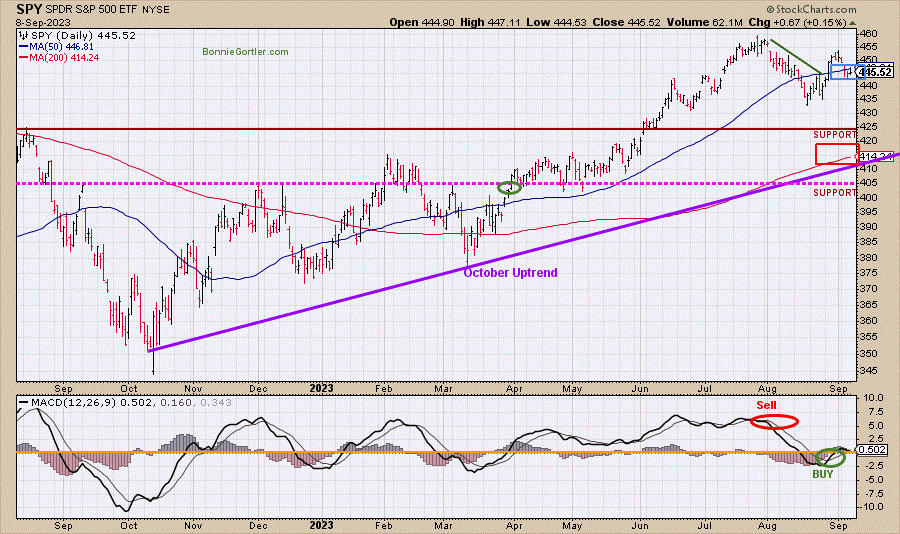Click the 'Volume 62.1M' value
900x534 pixels.
704,22
